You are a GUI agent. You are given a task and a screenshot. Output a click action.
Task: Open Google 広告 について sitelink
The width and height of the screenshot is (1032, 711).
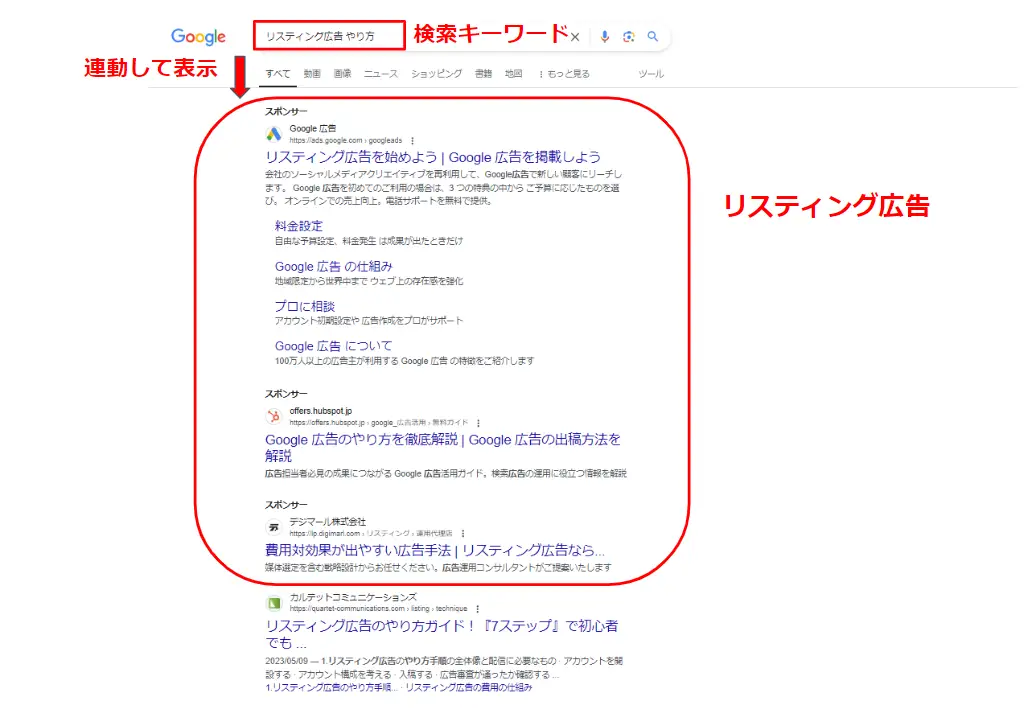[334, 346]
